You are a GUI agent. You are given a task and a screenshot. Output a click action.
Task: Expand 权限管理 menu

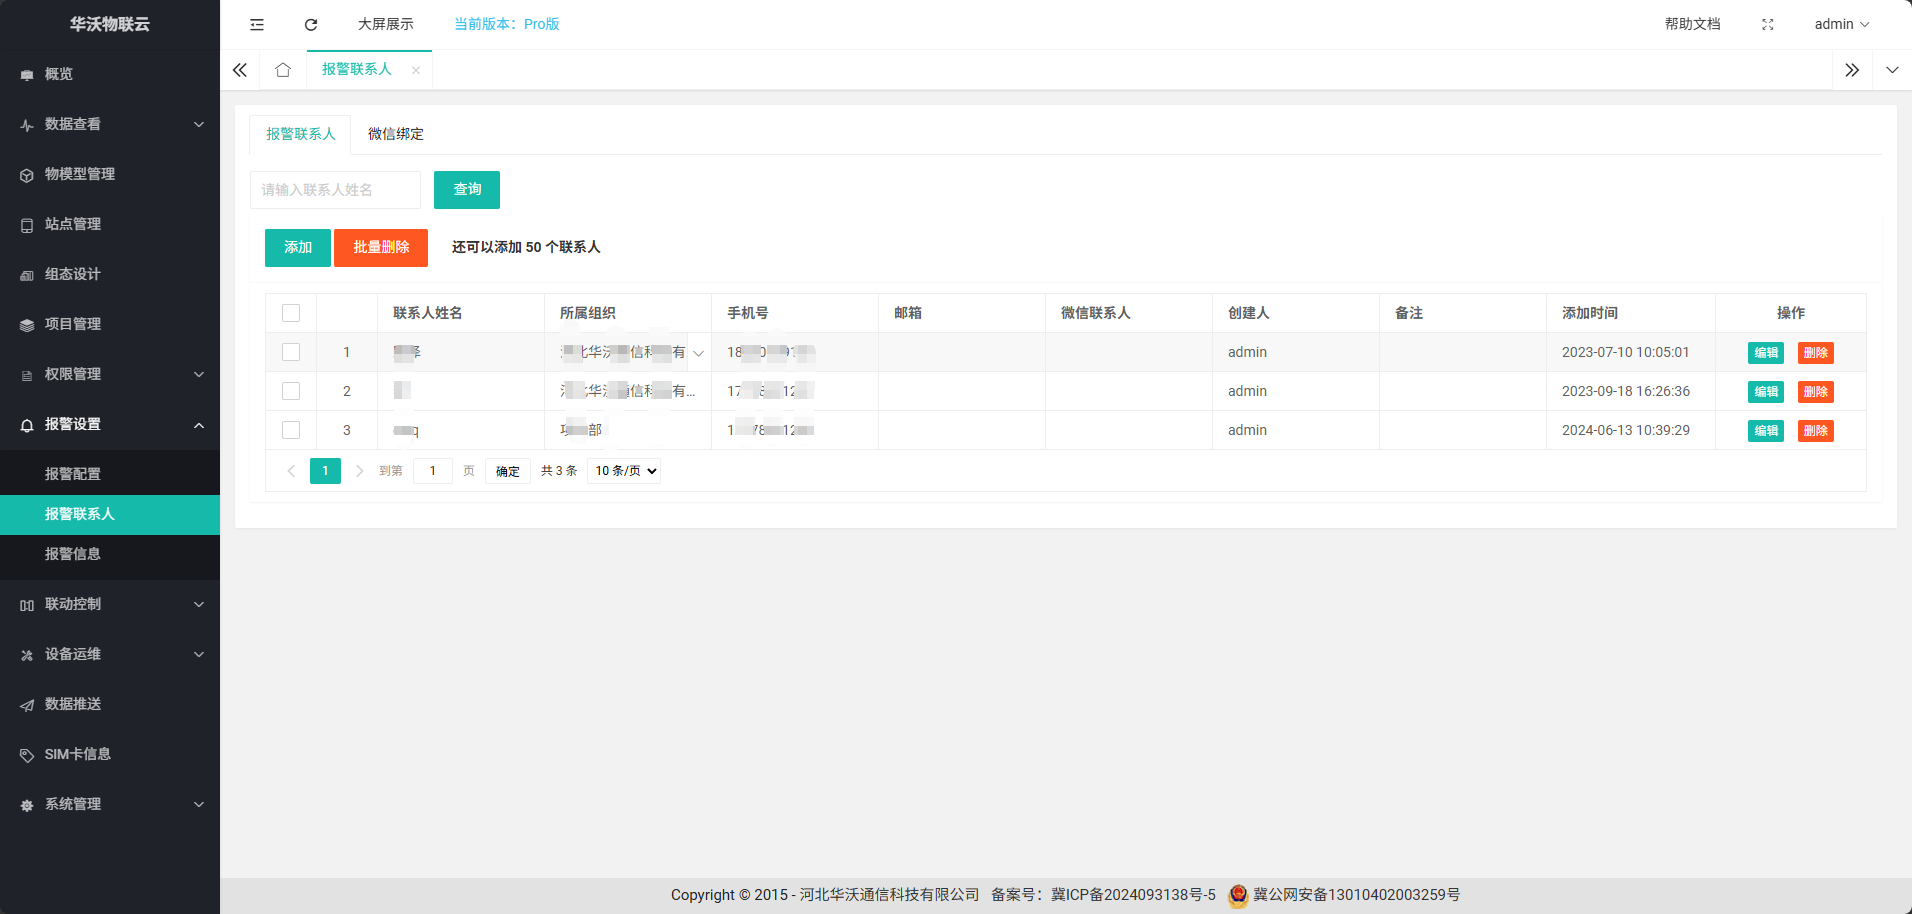click(x=110, y=374)
